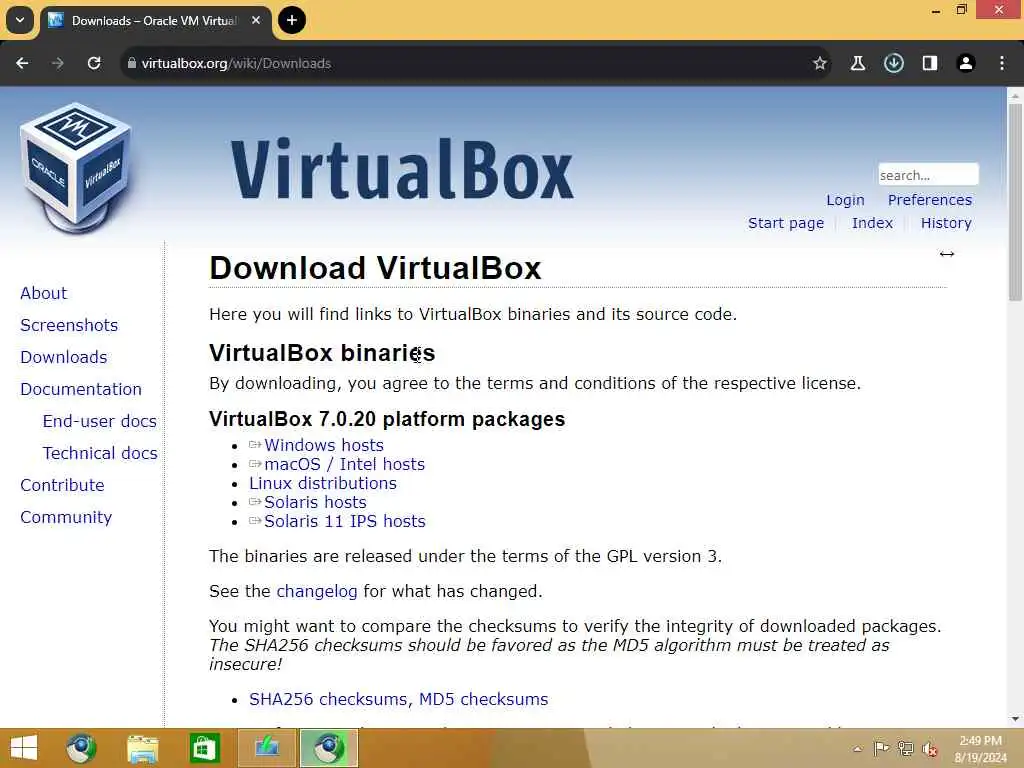Open the profile avatar icon
This screenshot has width=1024, height=768.
coord(965,63)
